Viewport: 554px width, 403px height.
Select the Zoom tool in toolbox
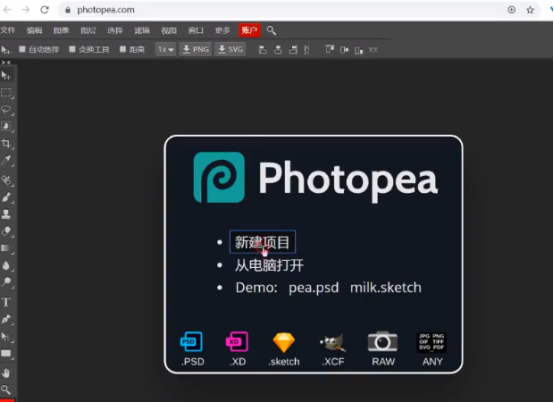click(x=6, y=390)
